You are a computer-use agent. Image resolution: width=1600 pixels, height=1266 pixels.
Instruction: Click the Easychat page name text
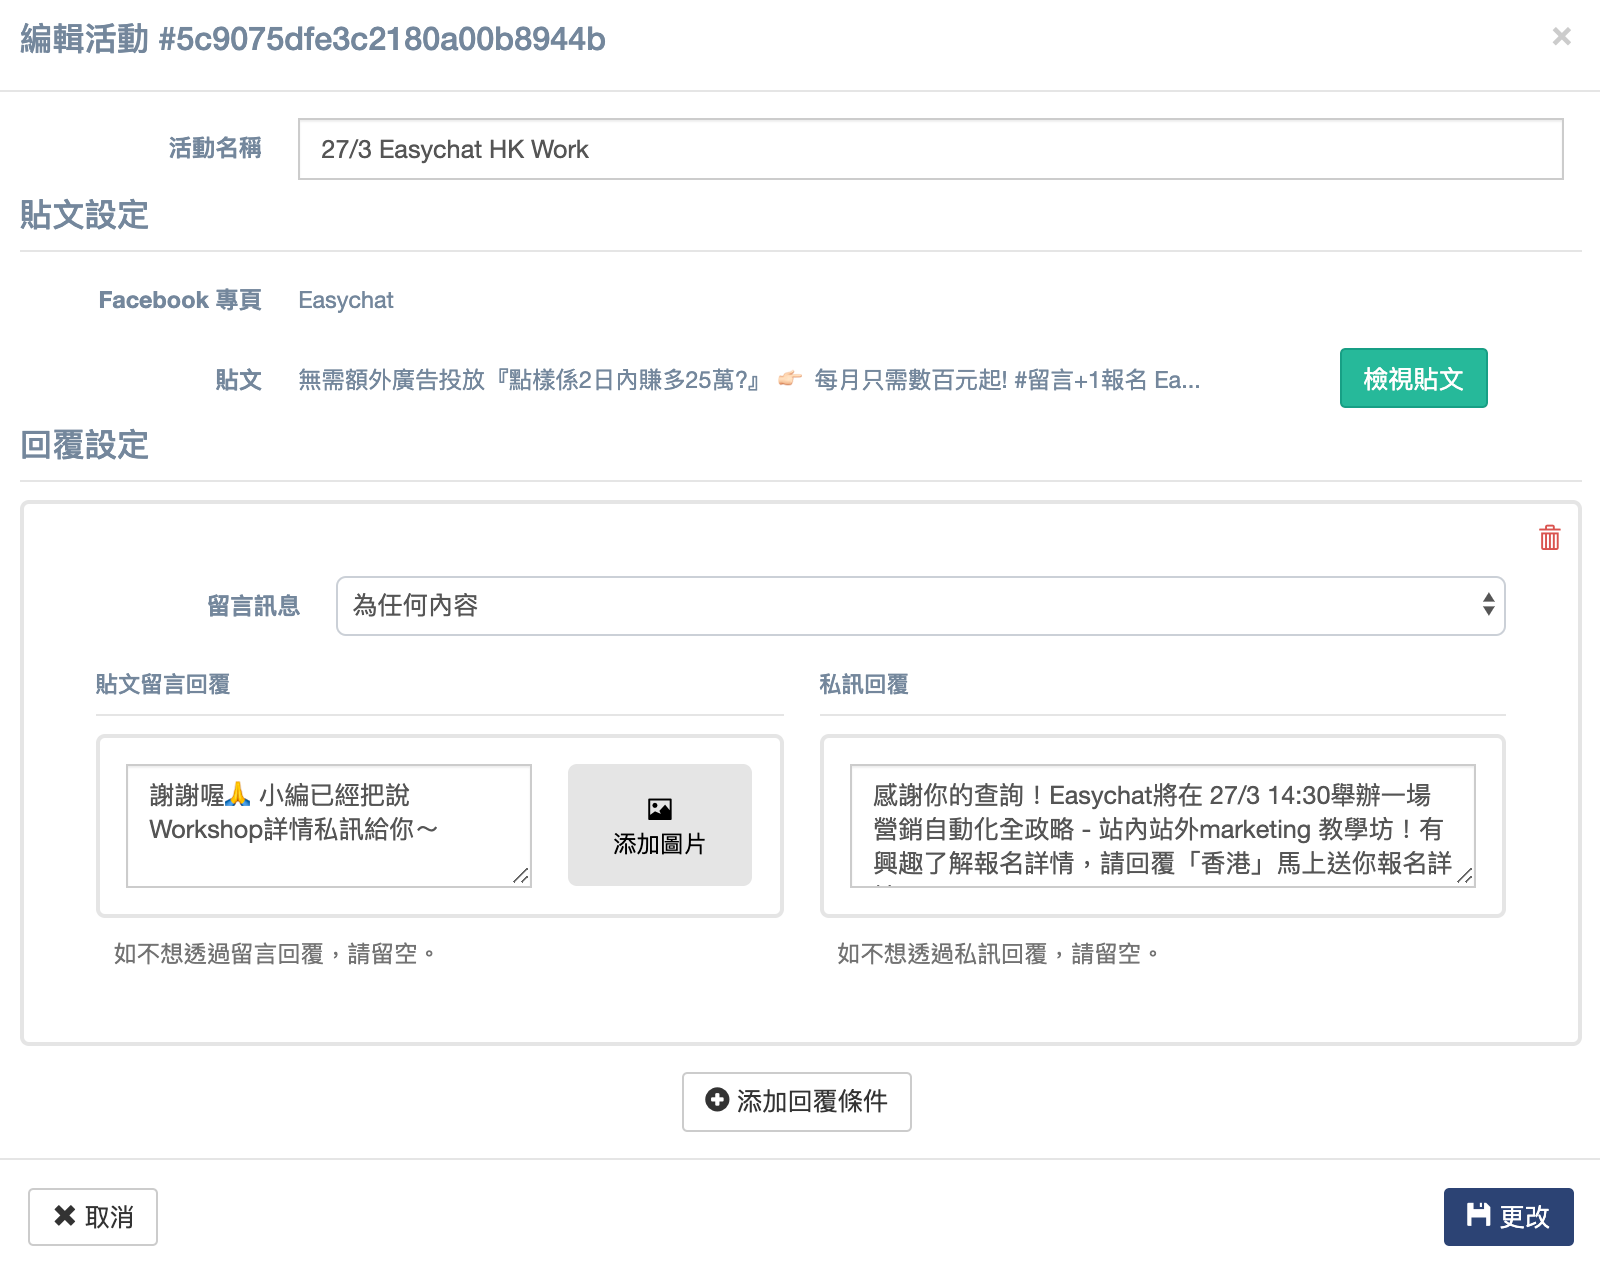pos(346,300)
